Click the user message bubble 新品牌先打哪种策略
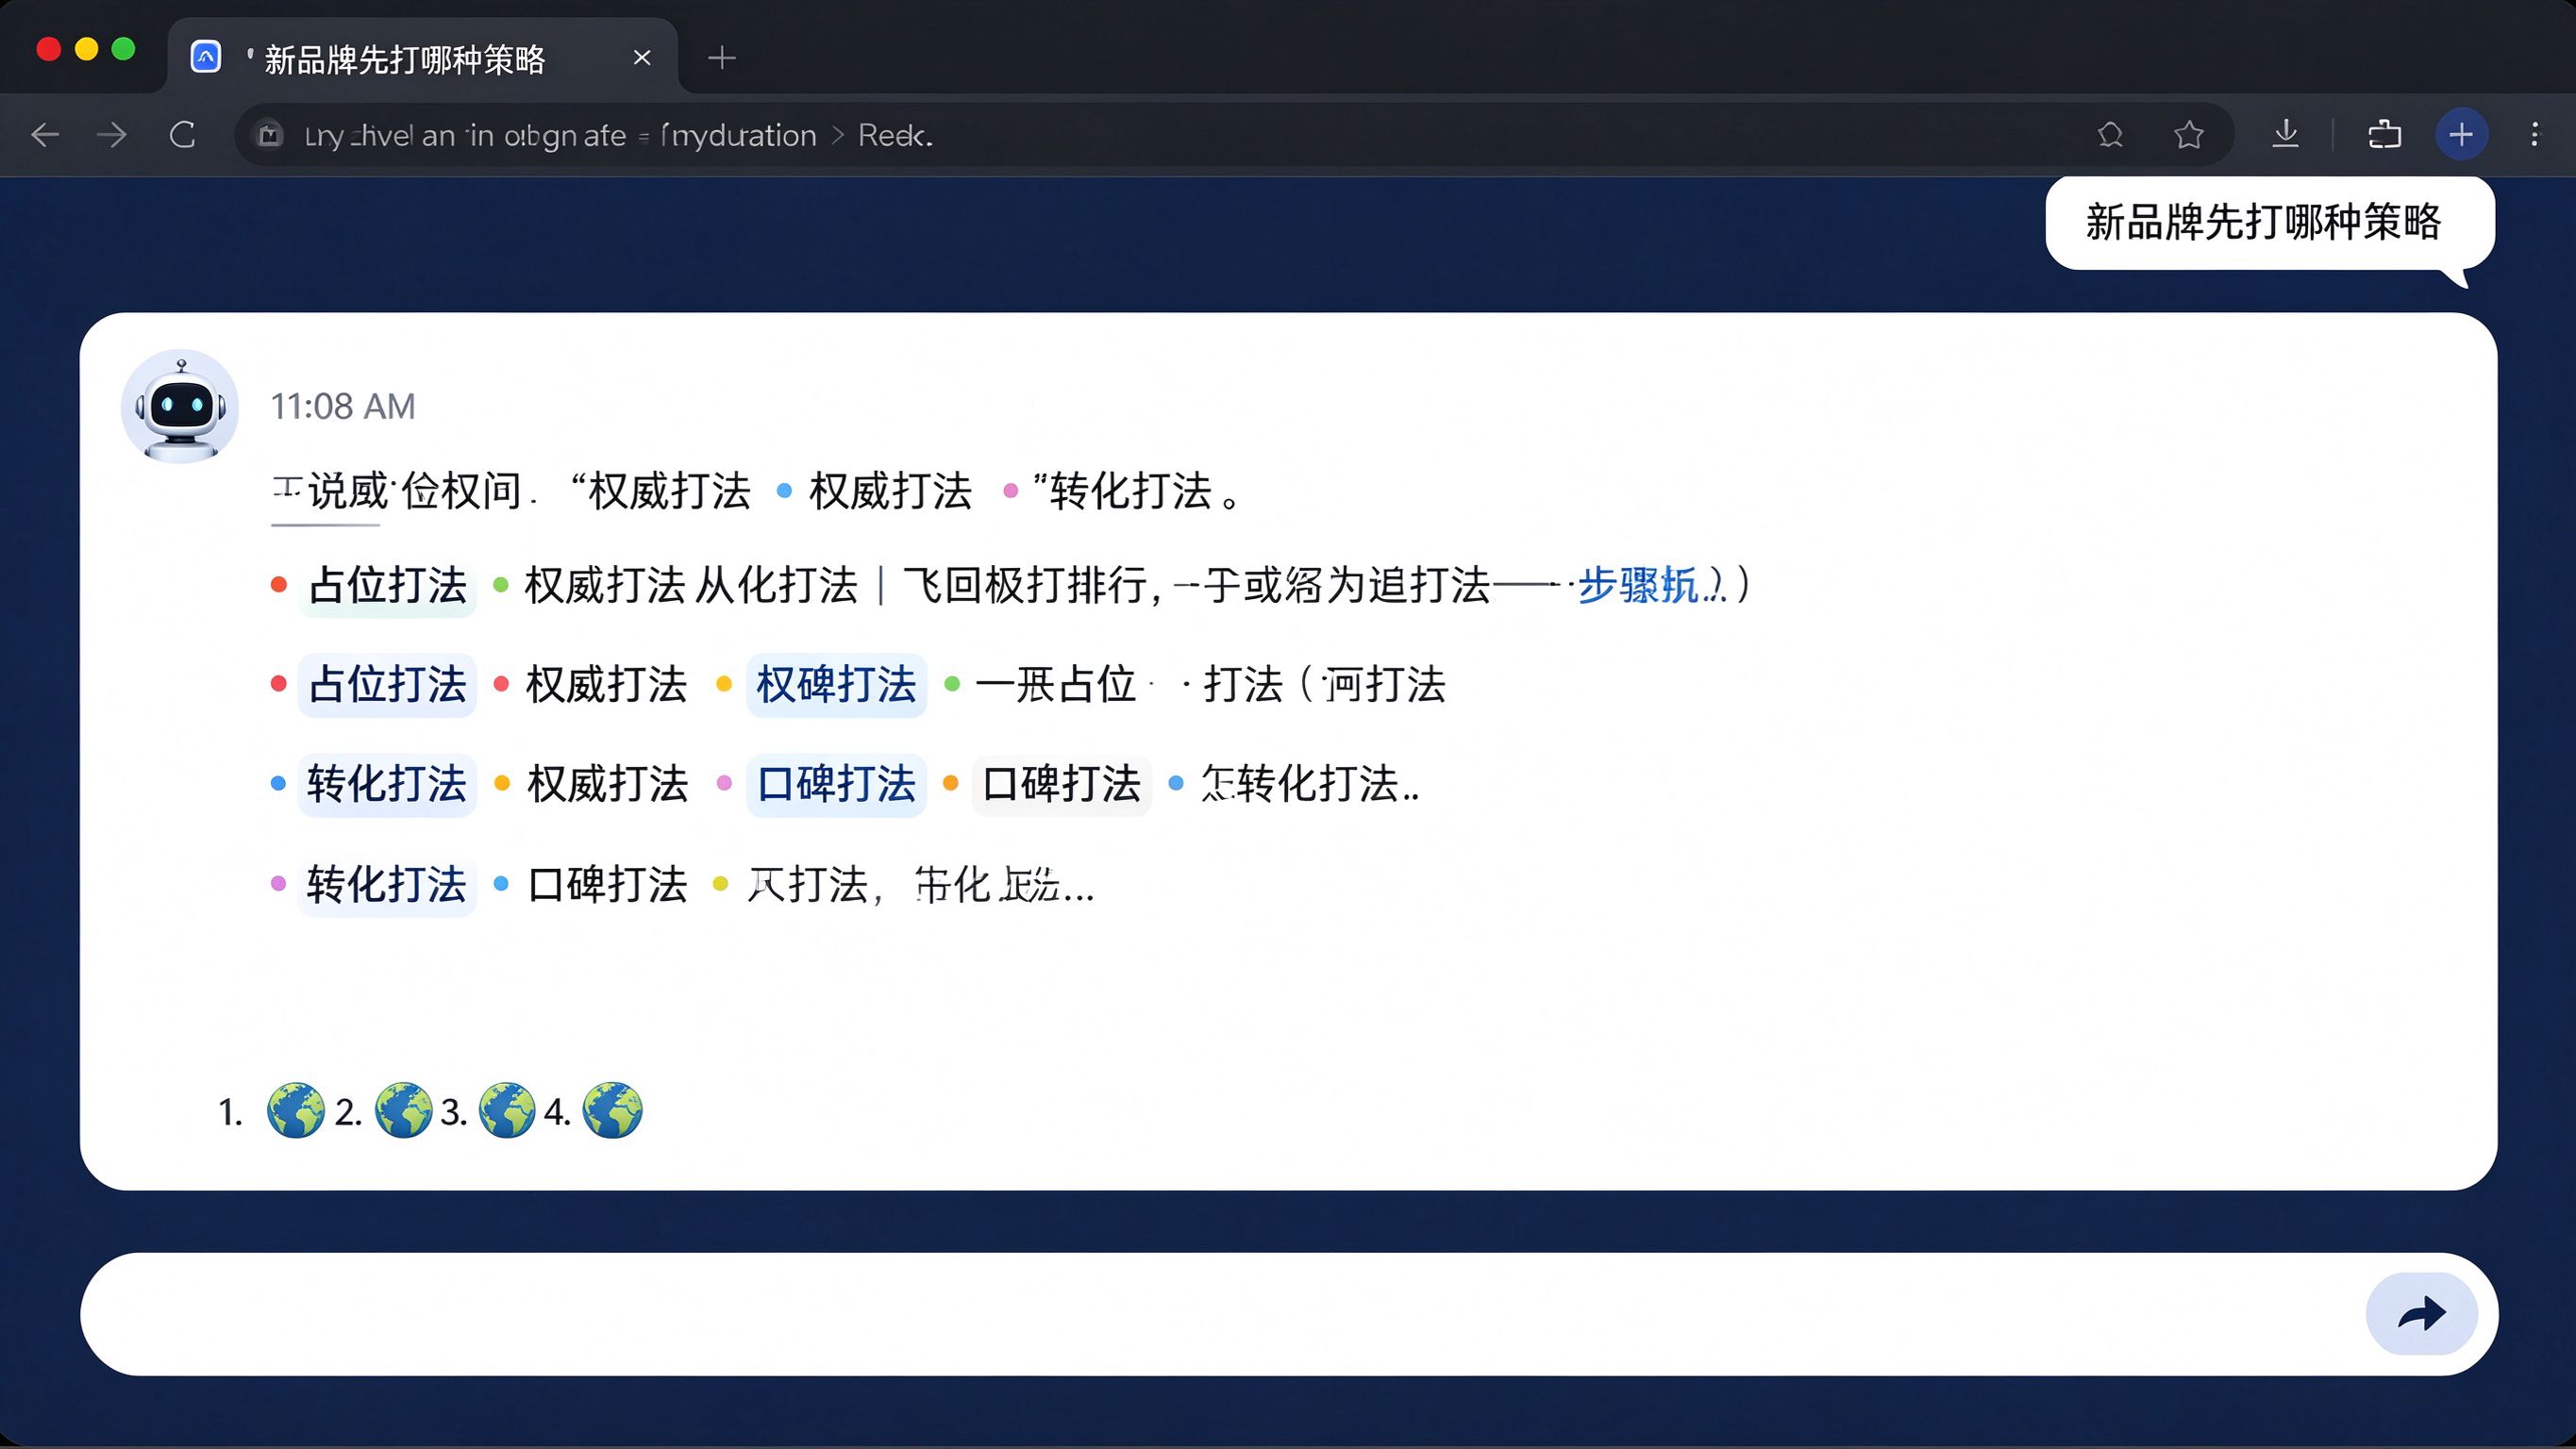 tap(2269, 223)
